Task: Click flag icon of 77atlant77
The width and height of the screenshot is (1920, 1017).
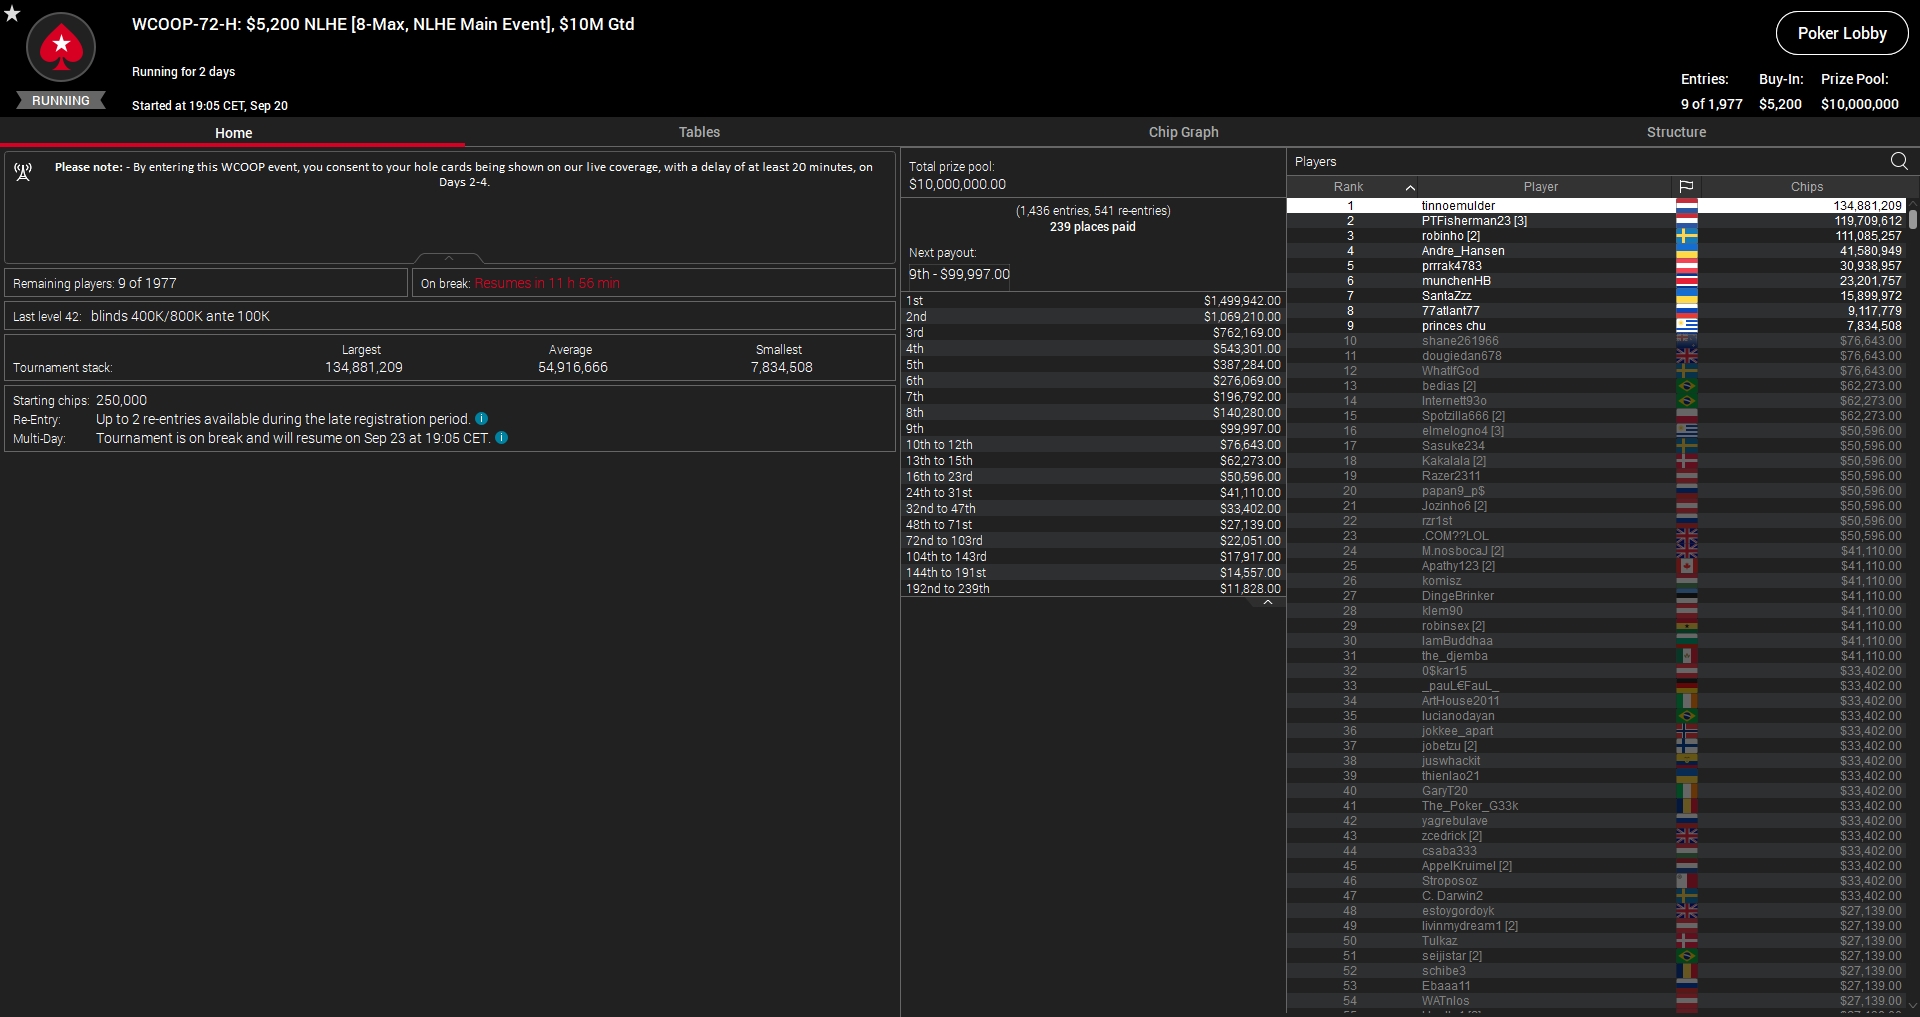Action: point(1686,311)
